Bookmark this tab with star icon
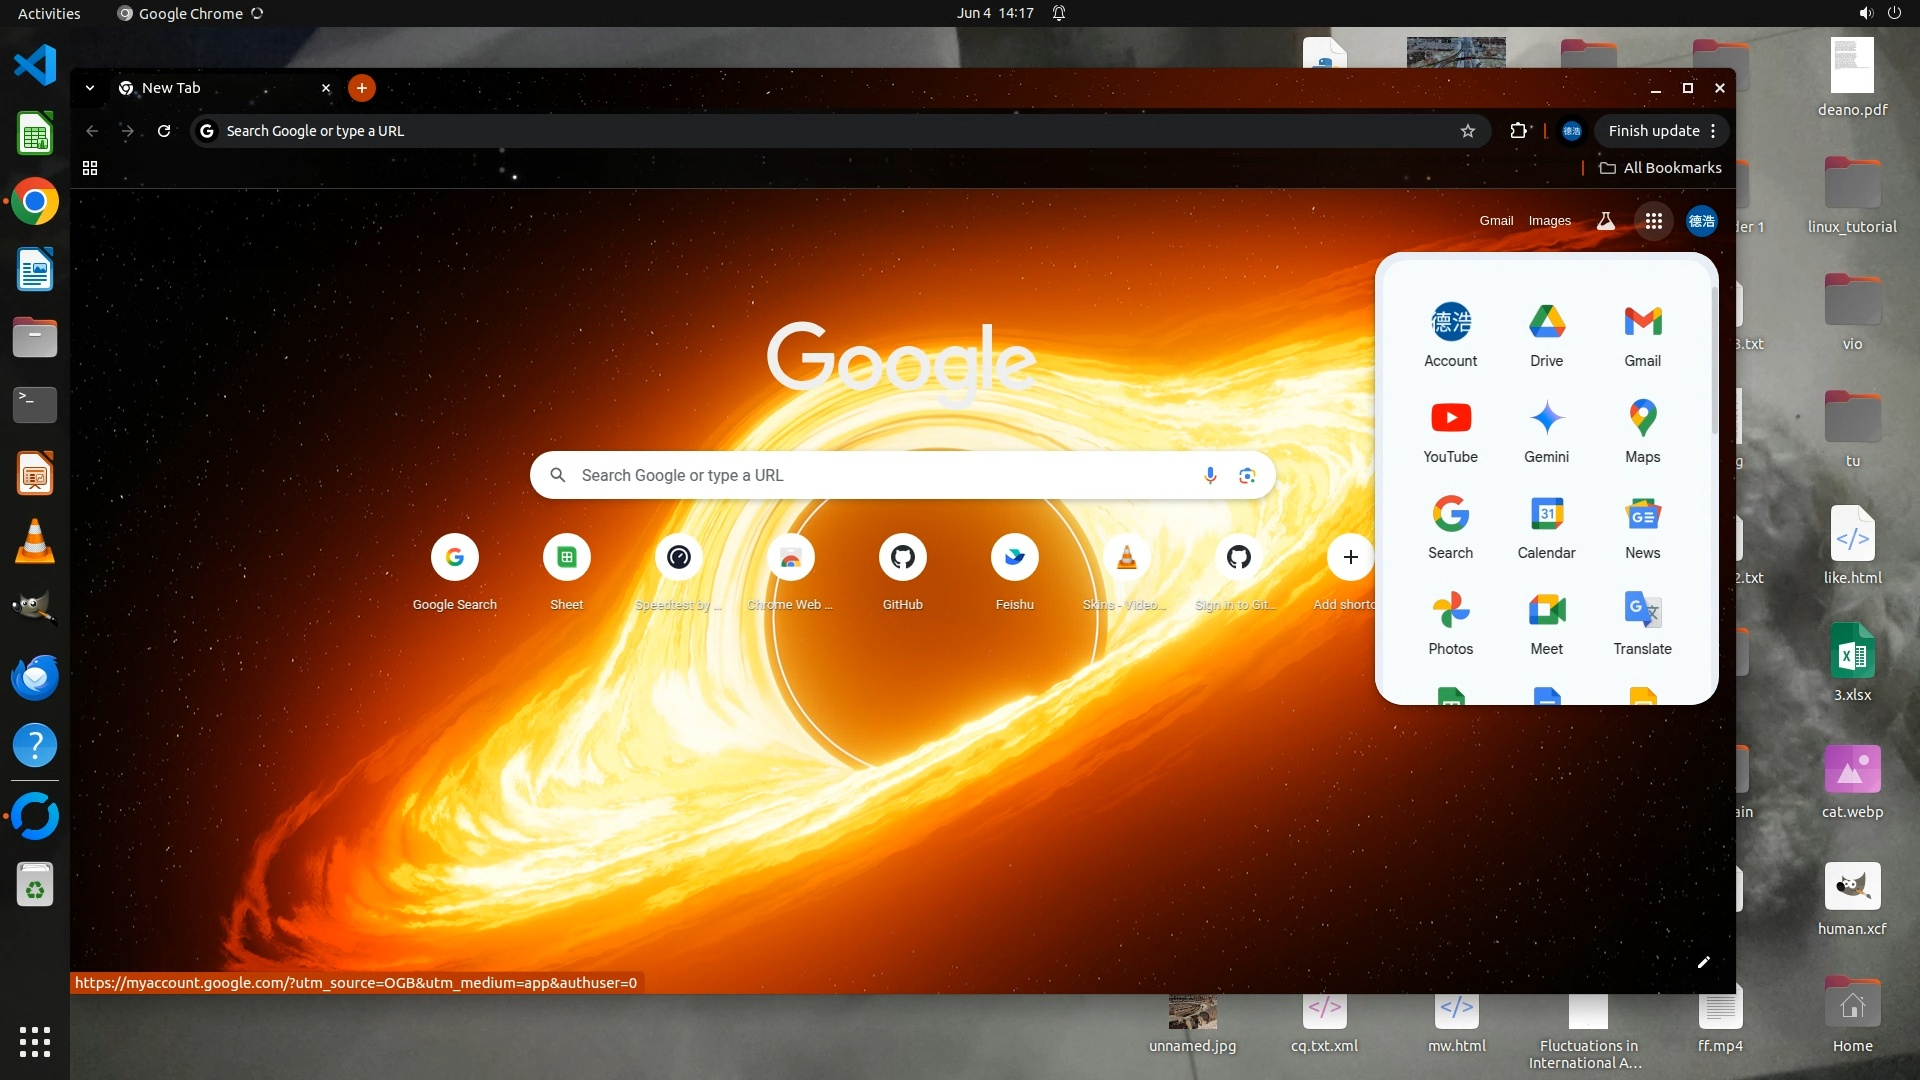1920x1080 pixels. 1468,131
